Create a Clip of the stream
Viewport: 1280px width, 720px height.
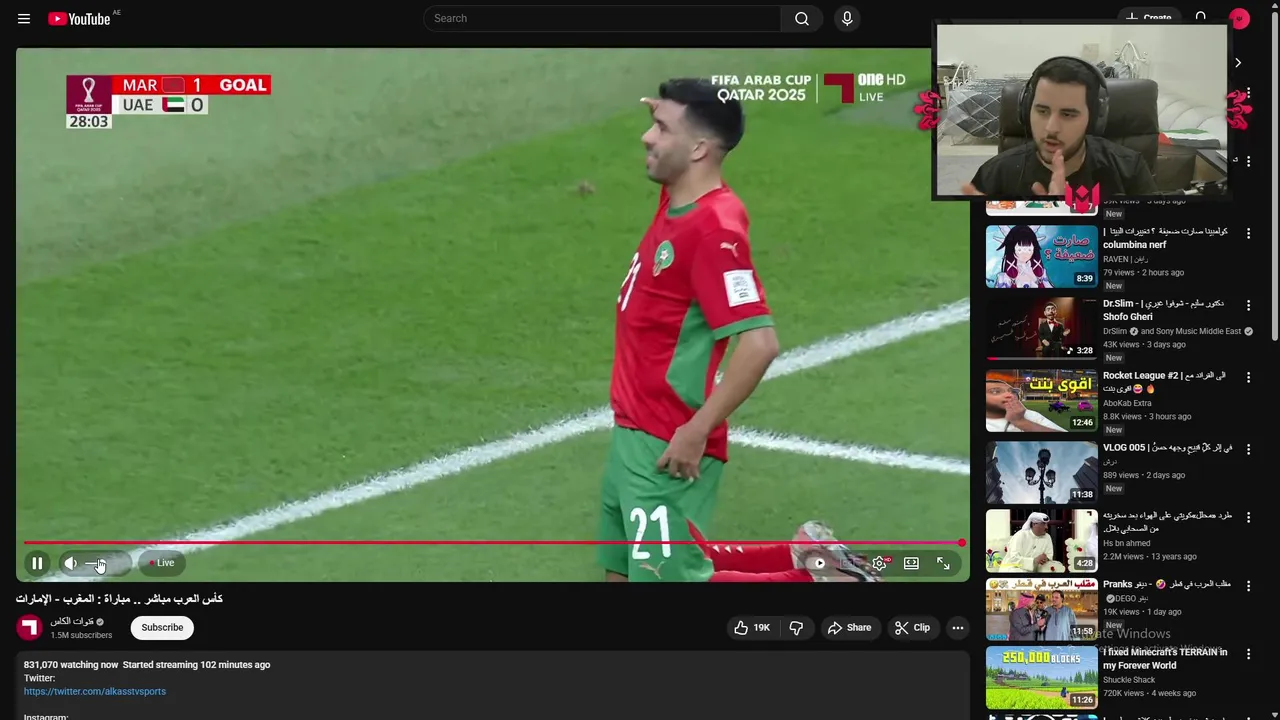point(912,627)
